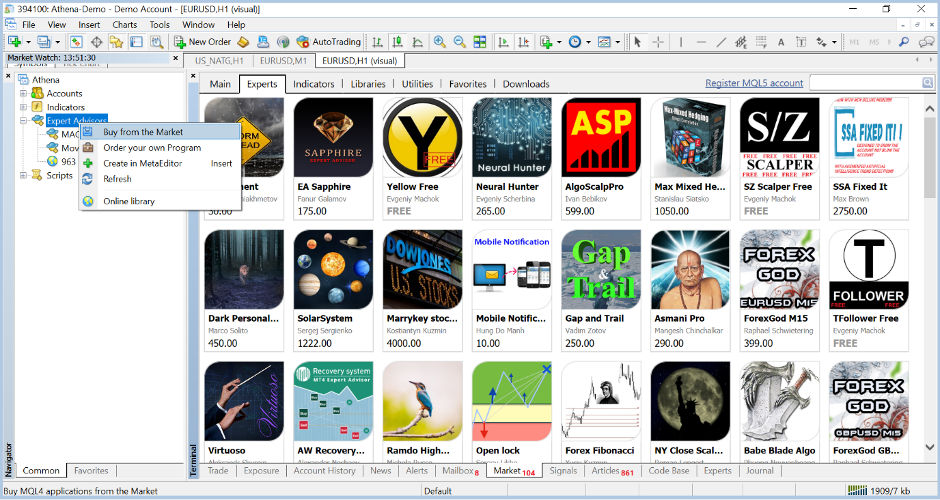Screen dimensions: 940x500
Task: Collapse the Expert Advisors tree node
Action: [x=23, y=121]
